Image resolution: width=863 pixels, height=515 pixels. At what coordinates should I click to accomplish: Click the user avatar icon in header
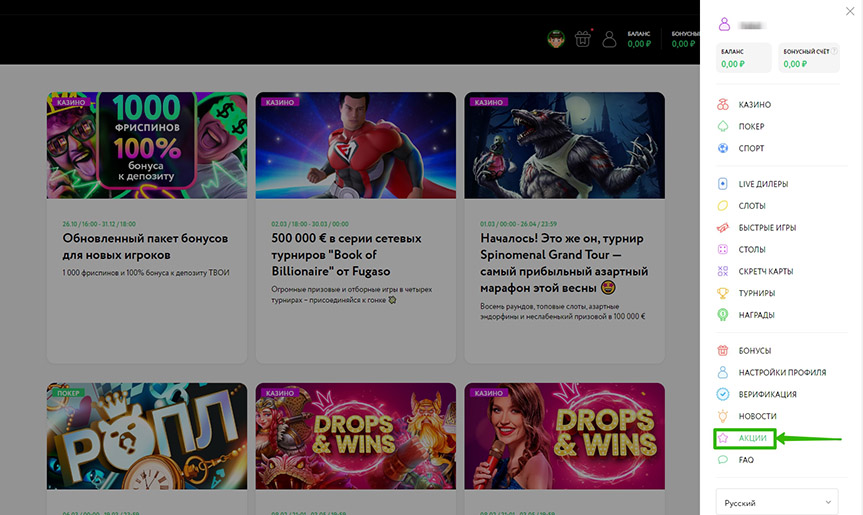[x=609, y=39]
